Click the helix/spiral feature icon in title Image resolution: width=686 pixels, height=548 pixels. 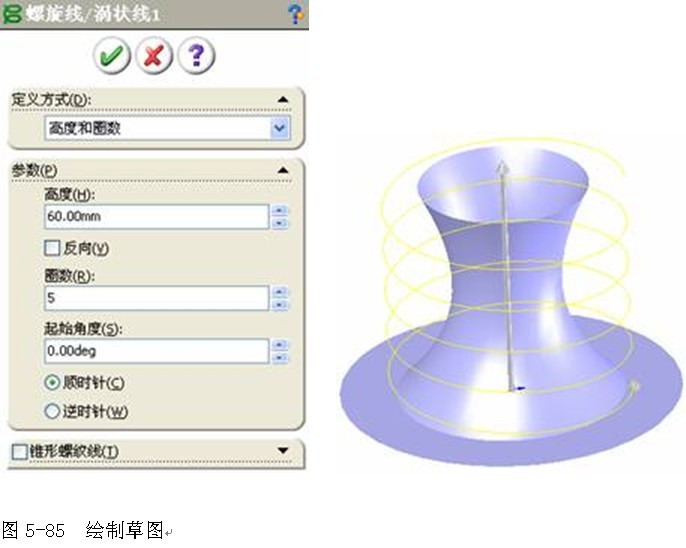point(11,13)
